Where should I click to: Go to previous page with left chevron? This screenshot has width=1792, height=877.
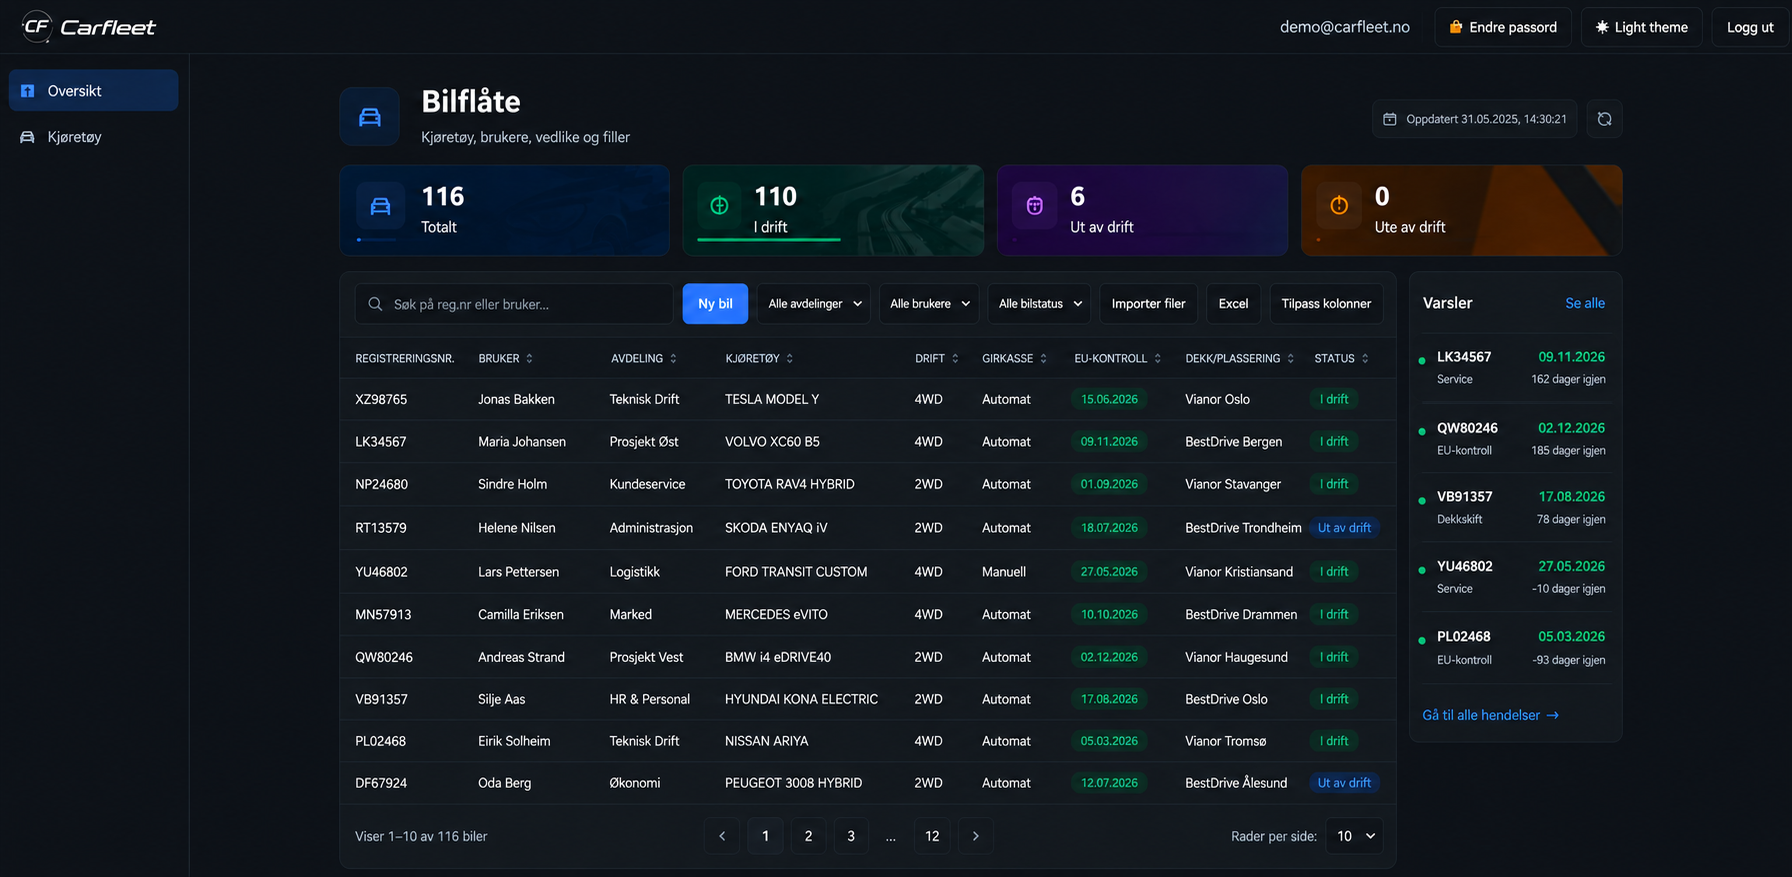(722, 836)
